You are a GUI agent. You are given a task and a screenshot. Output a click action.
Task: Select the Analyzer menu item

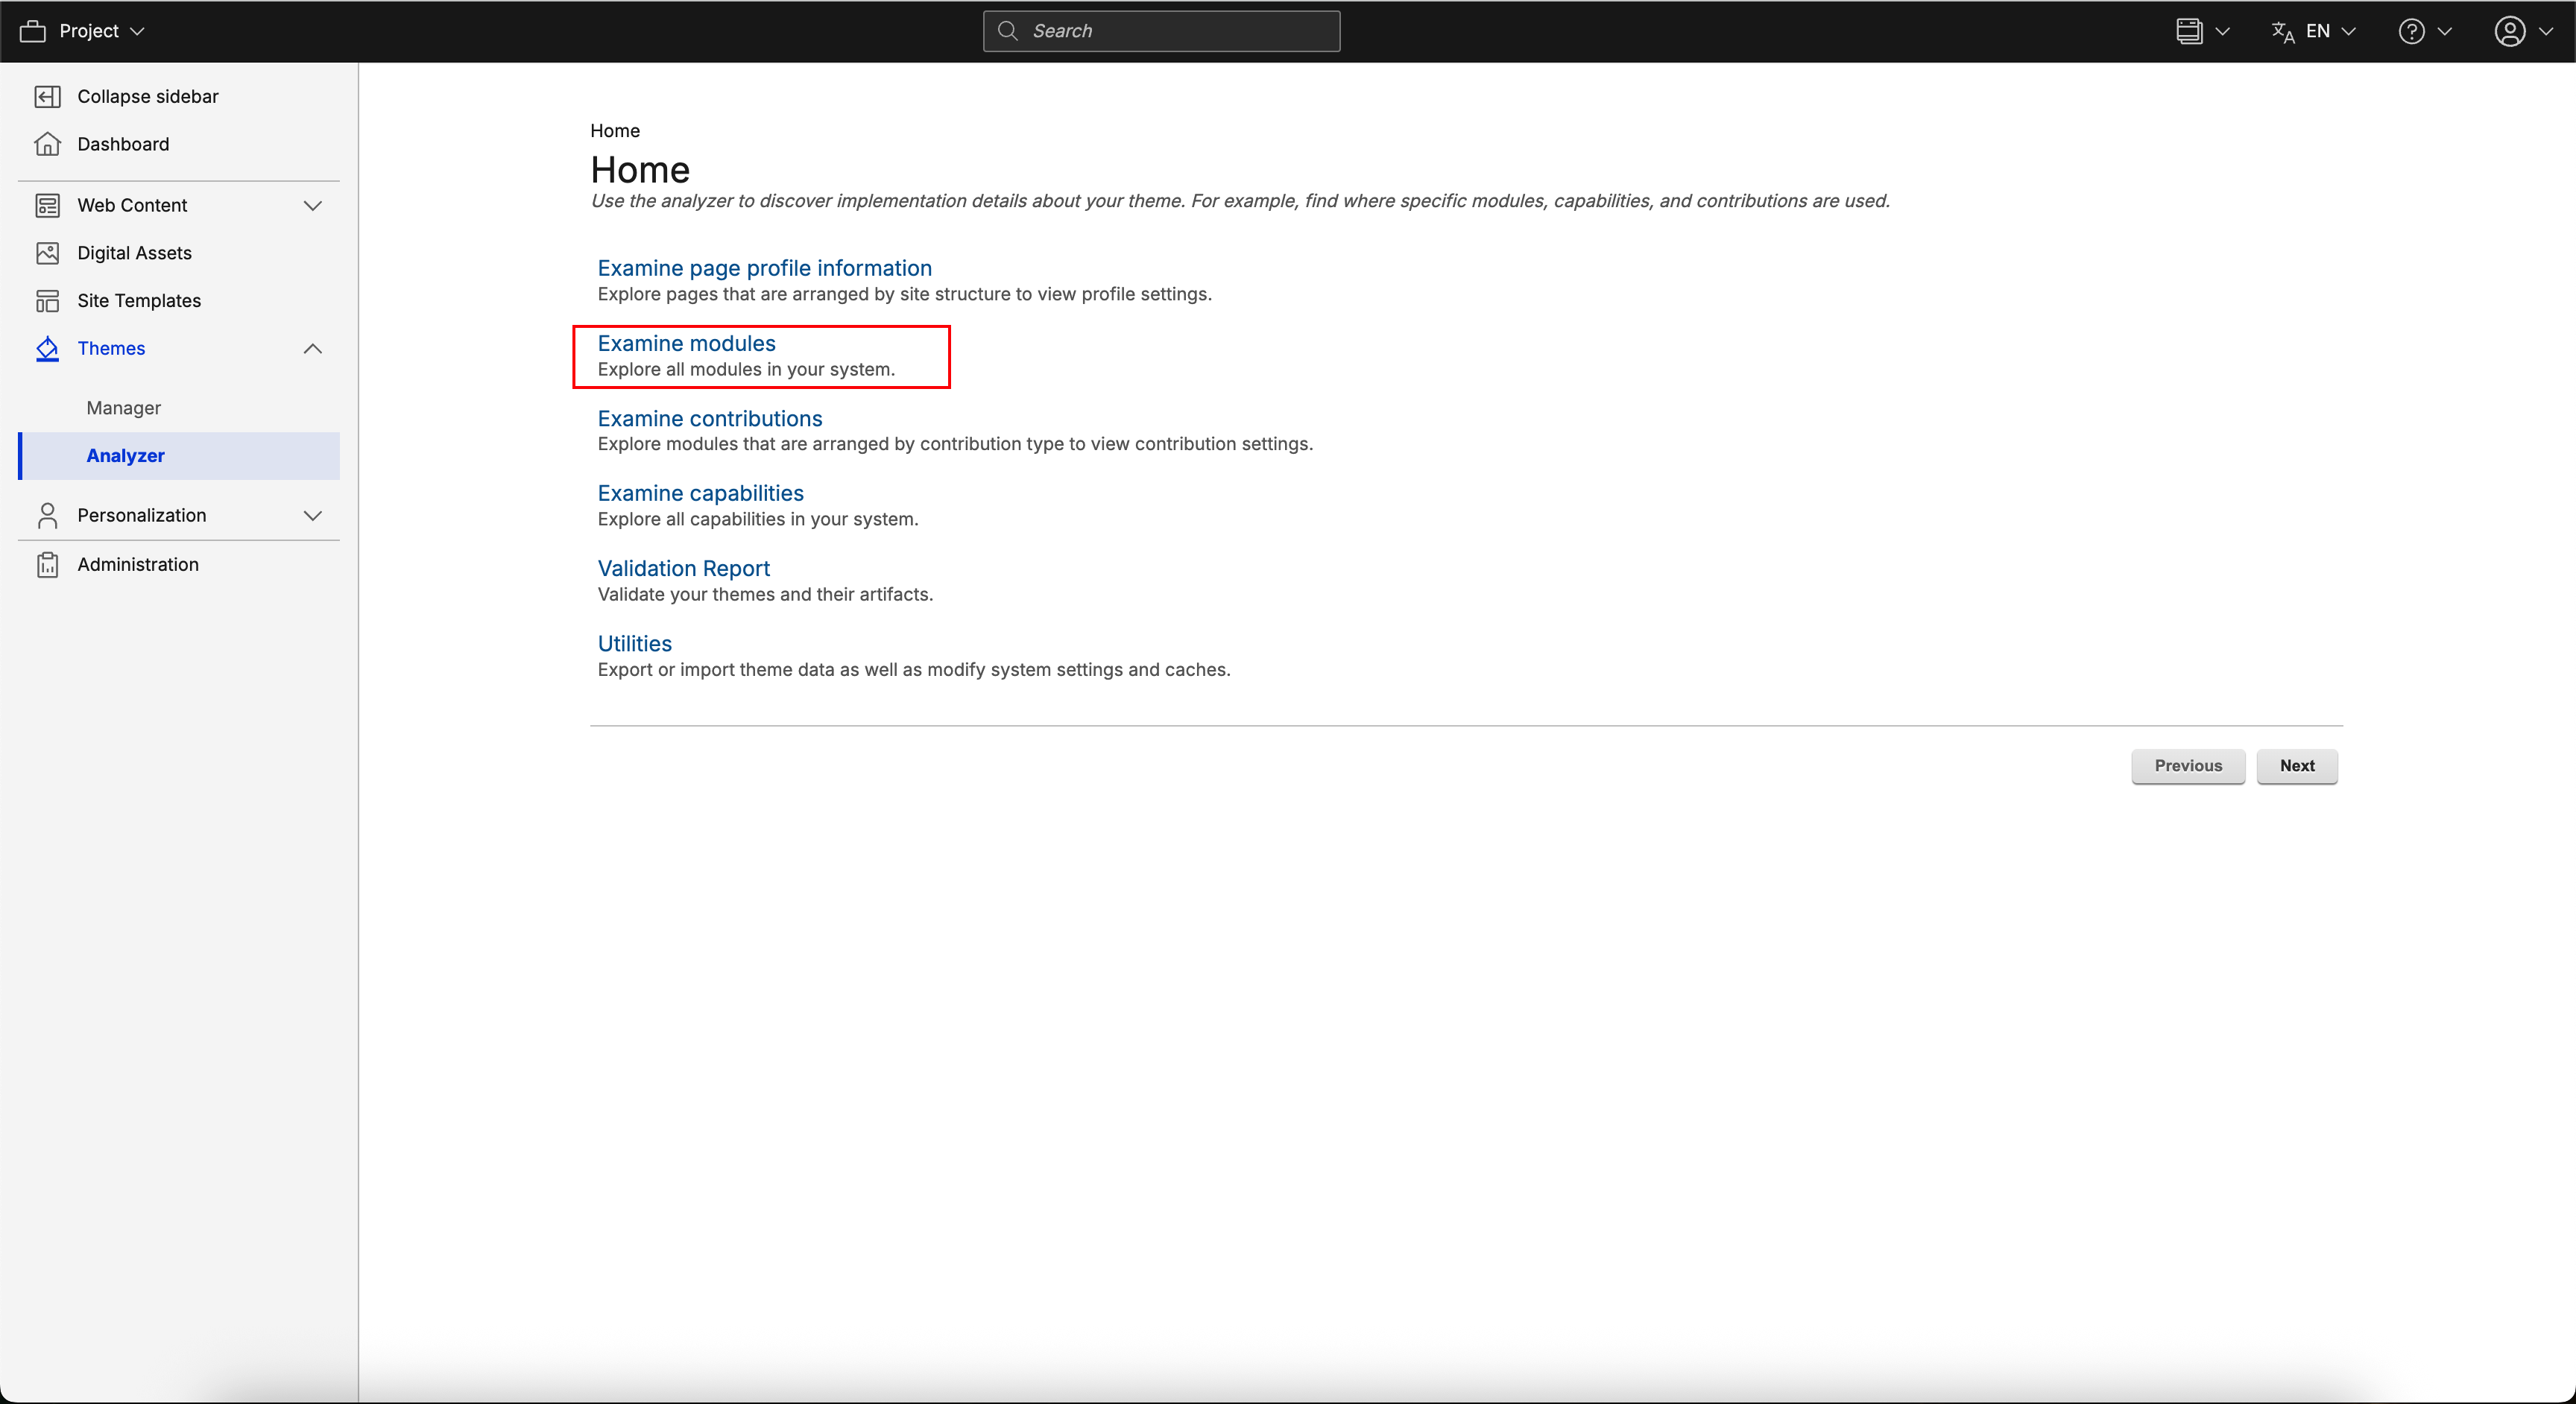click(125, 456)
